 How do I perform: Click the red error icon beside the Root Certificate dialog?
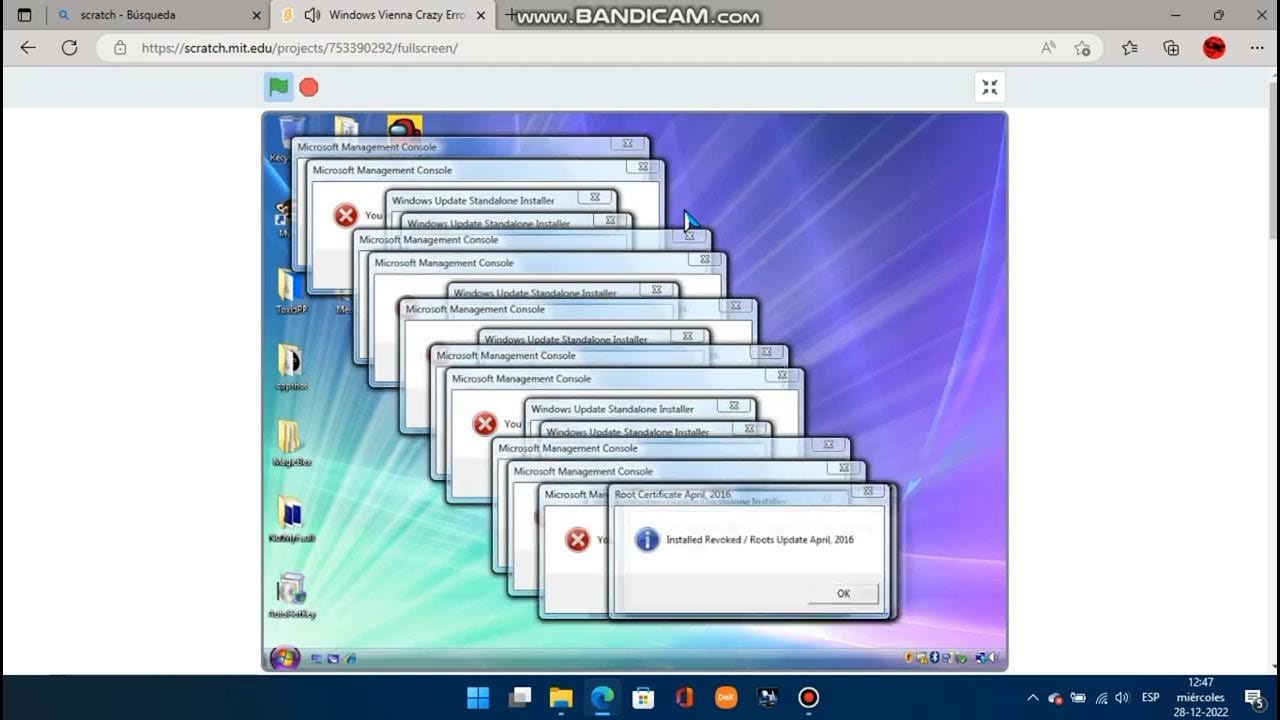[x=577, y=540]
